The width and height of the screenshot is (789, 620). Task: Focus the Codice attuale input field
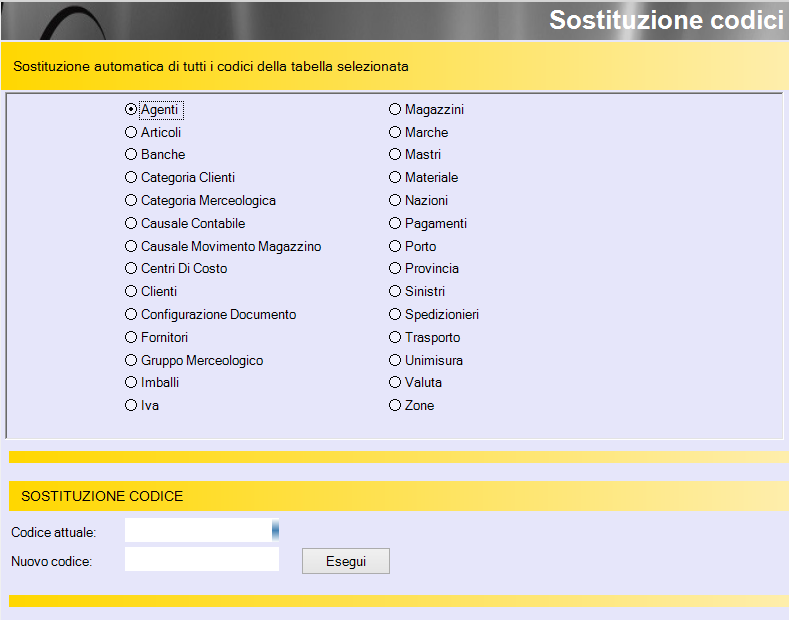[x=198, y=530]
